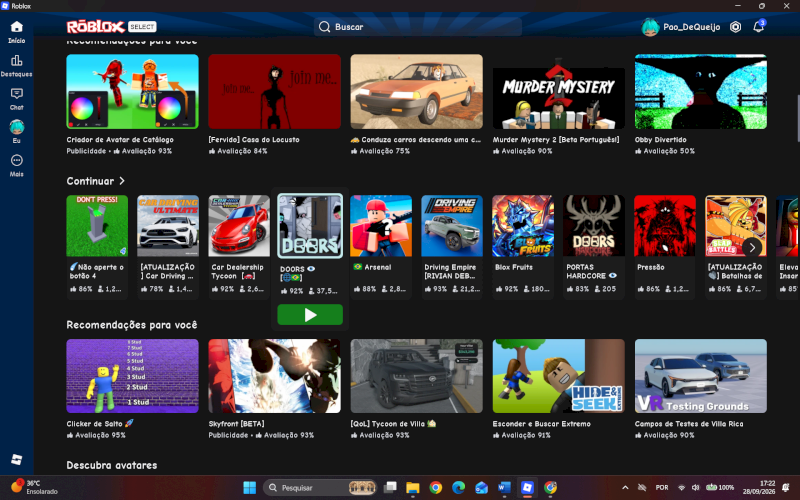The width and height of the screenshot is (800, 500).
Task: Focus the Buscar search field
Action: tap(418, 27)
